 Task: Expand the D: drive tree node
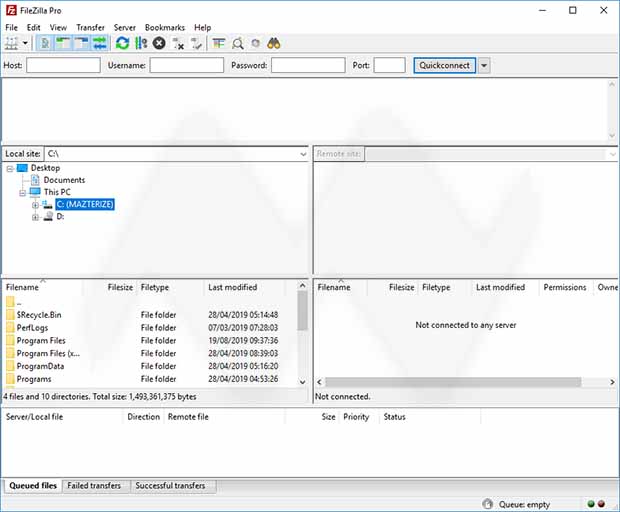(x=35, y=217)
